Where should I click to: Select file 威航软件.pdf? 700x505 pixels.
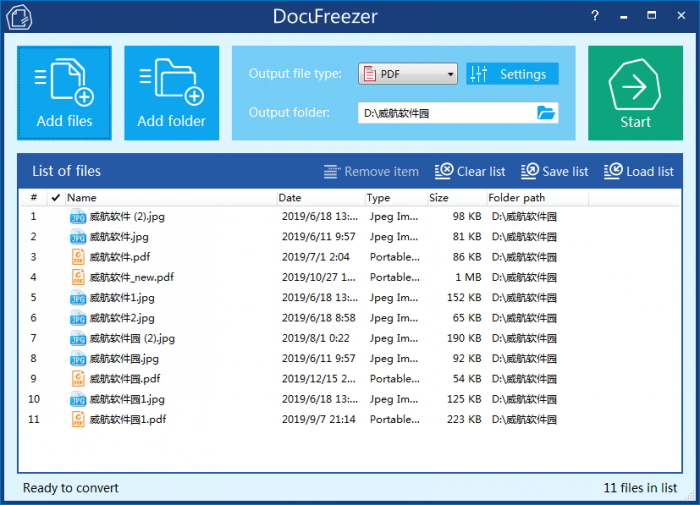pyautogui.click(x=120, y=257)
